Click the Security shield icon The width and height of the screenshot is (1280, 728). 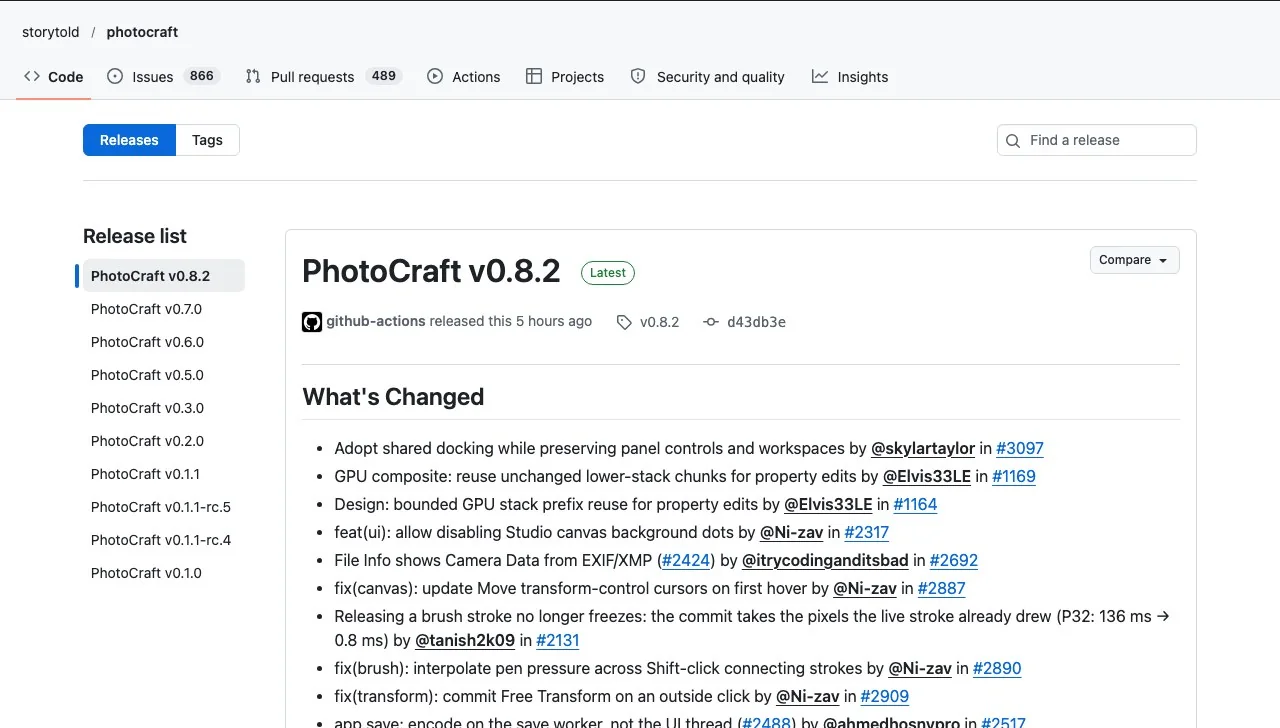point(638,77)
